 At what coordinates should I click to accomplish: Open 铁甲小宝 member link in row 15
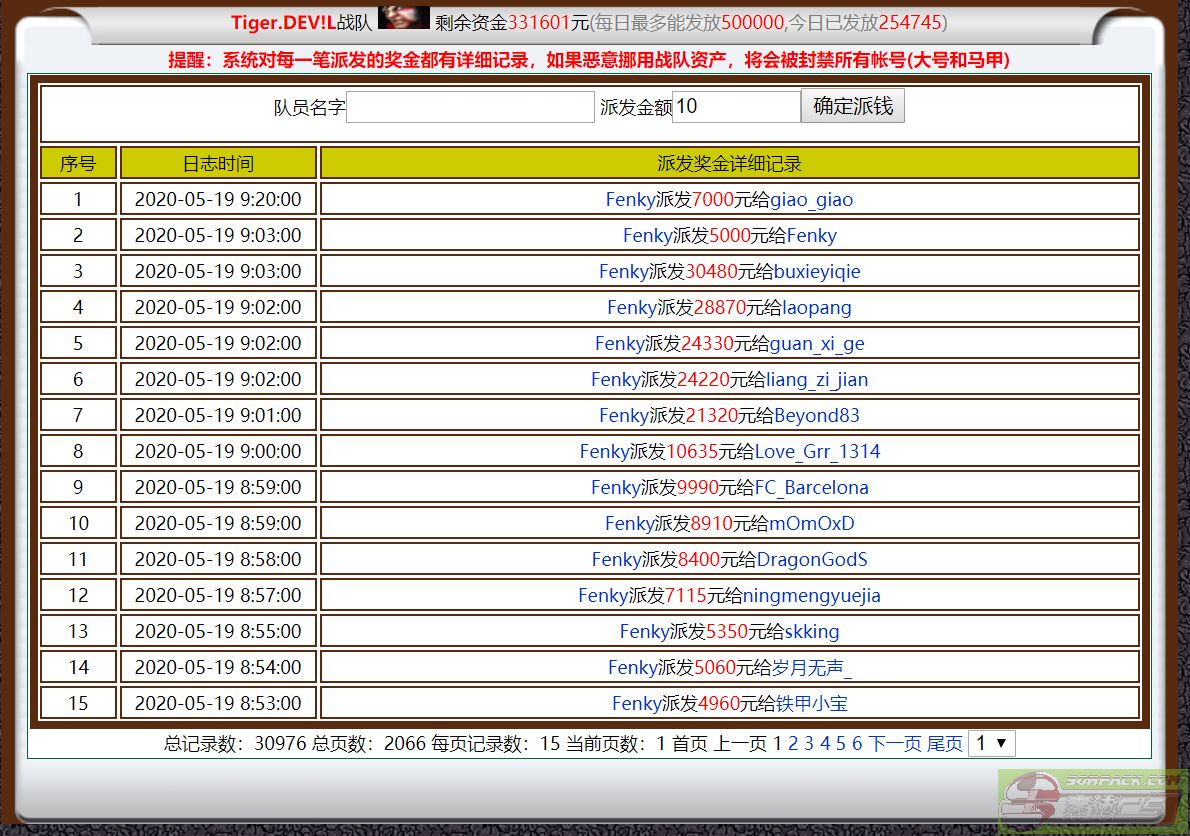click(x=811, y=703)
